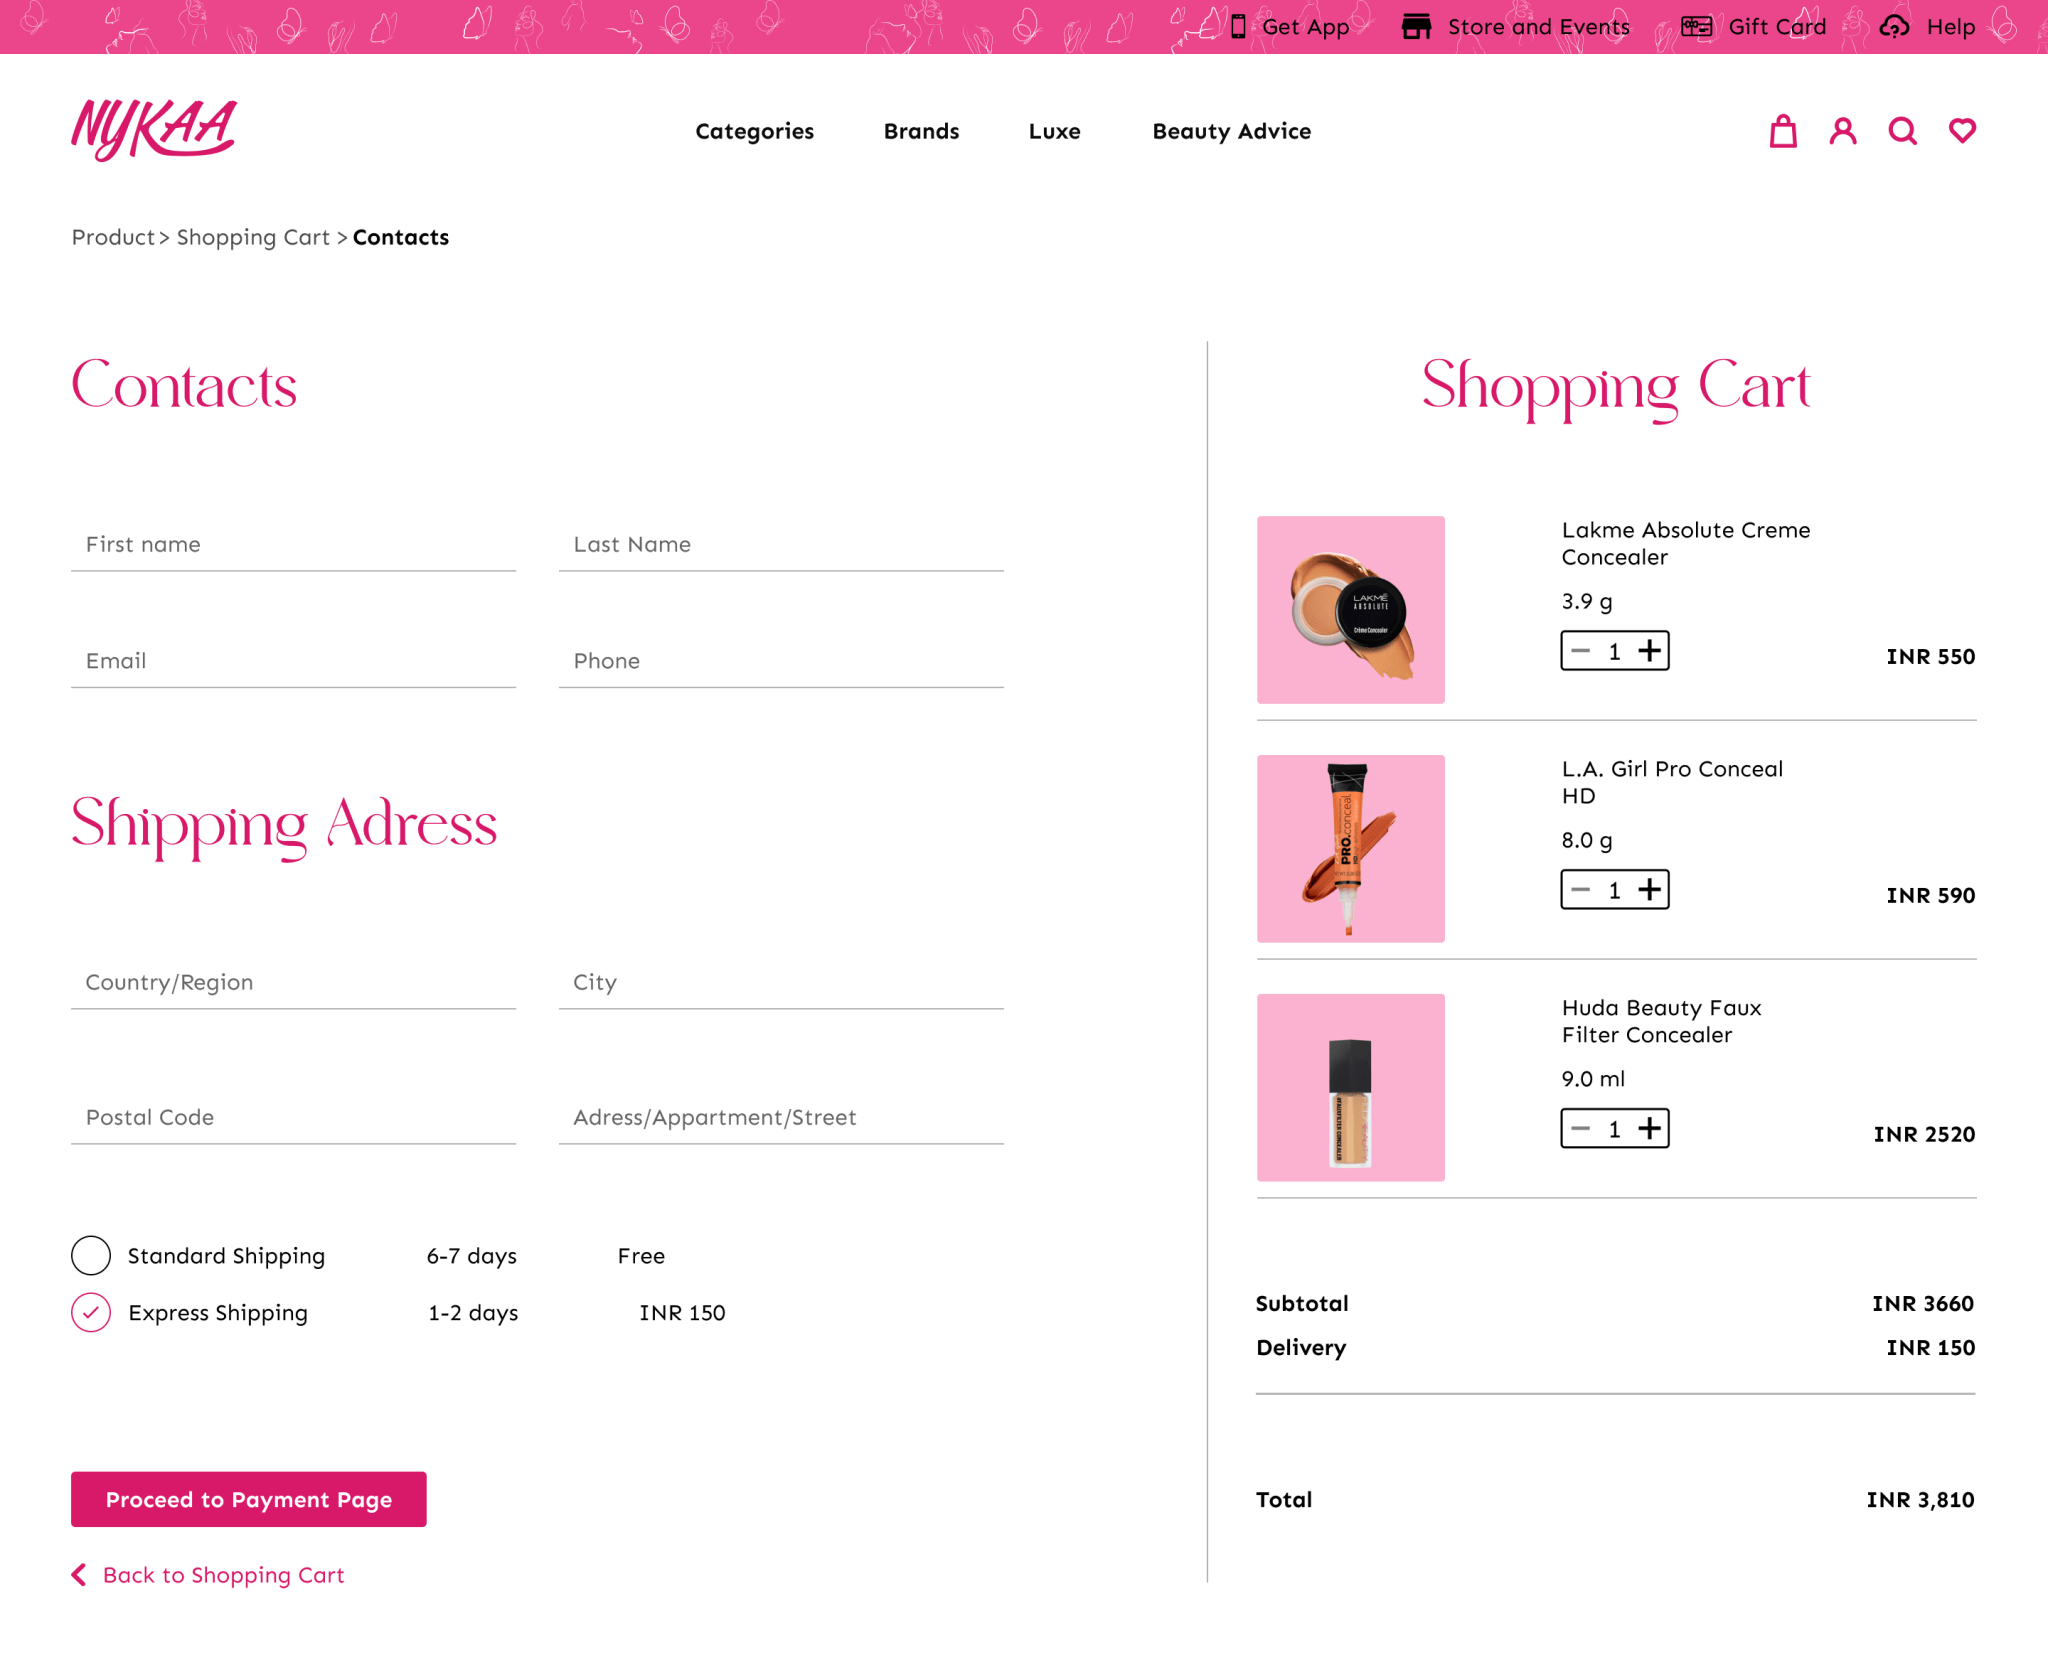Image resolution: width=2048 pixels, height=1665 pixels.
Task: Open the Categories menu
Action: [x=754, y=131]
